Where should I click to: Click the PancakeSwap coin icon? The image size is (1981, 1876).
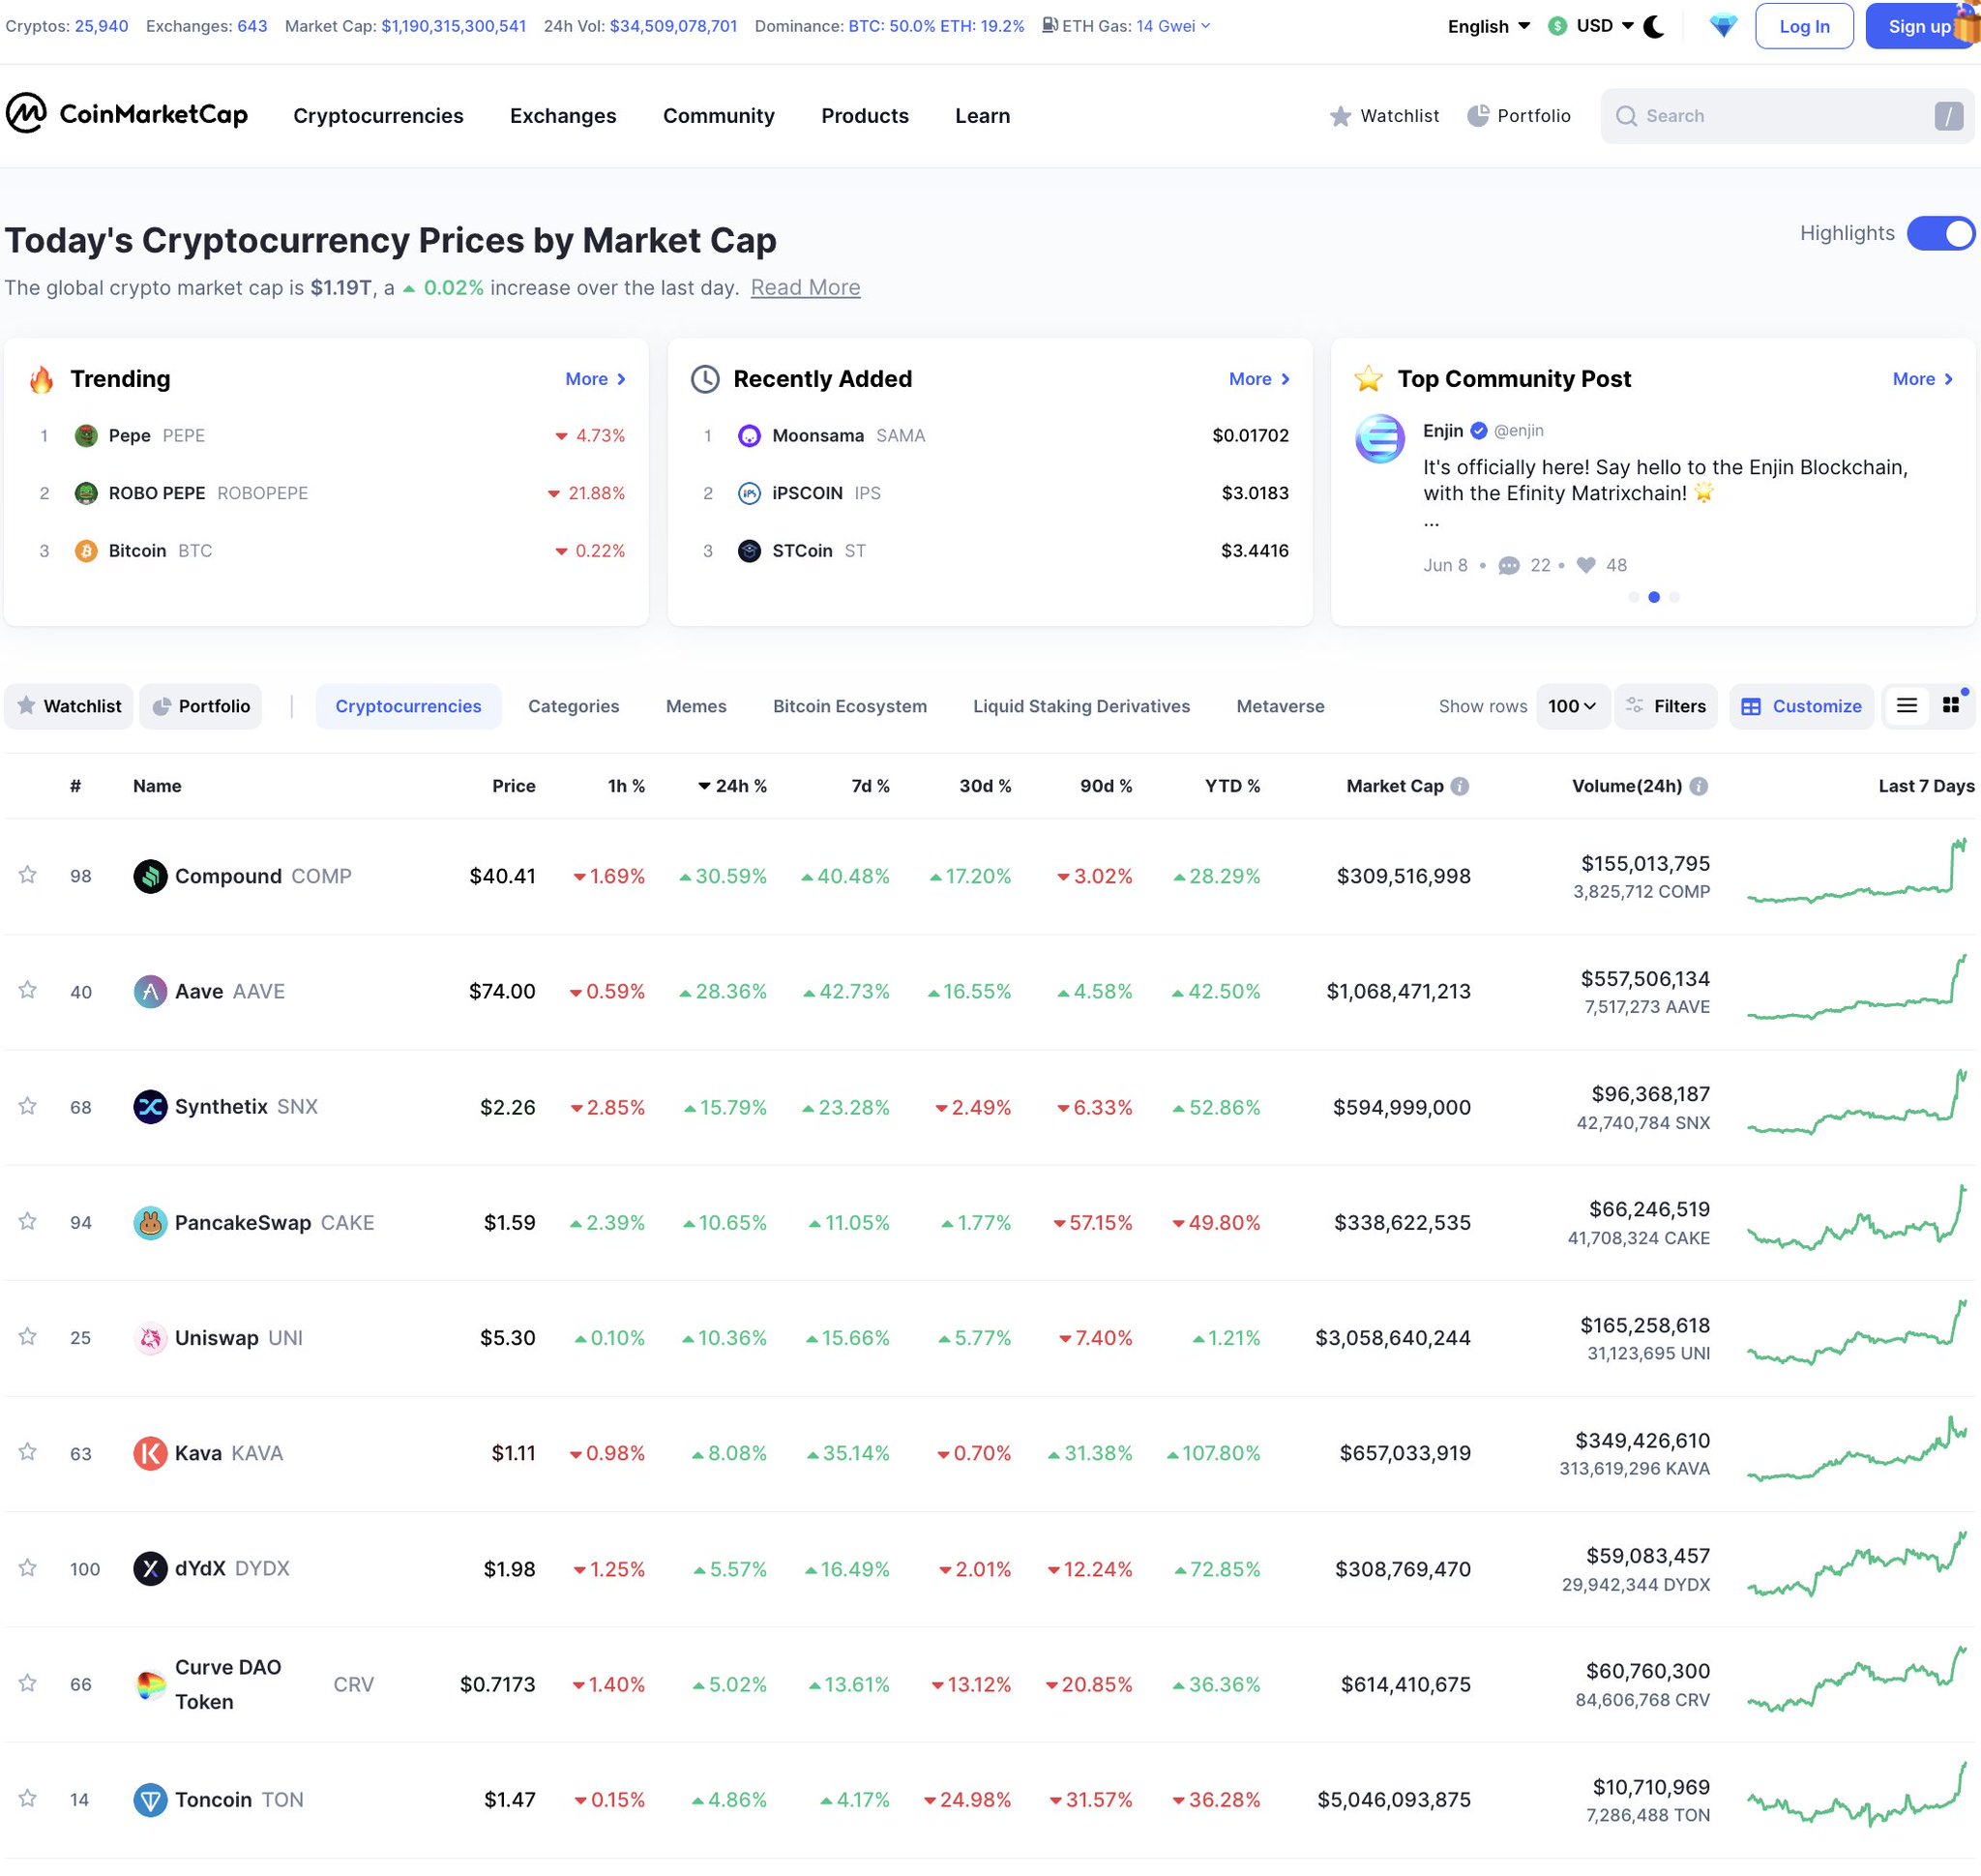pyautogui.click(x=150, y=1222)
